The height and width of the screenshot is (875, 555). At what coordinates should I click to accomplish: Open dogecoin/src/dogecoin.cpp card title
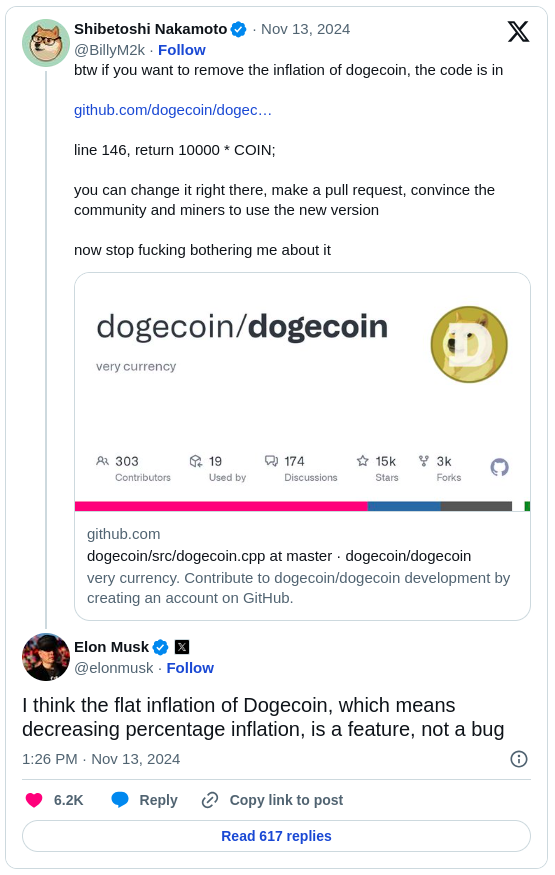click(279, 556)
